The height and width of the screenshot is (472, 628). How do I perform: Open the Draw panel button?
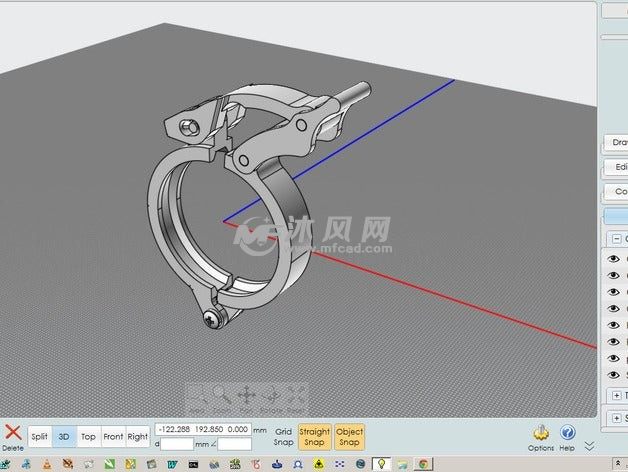tap(616, 143)
